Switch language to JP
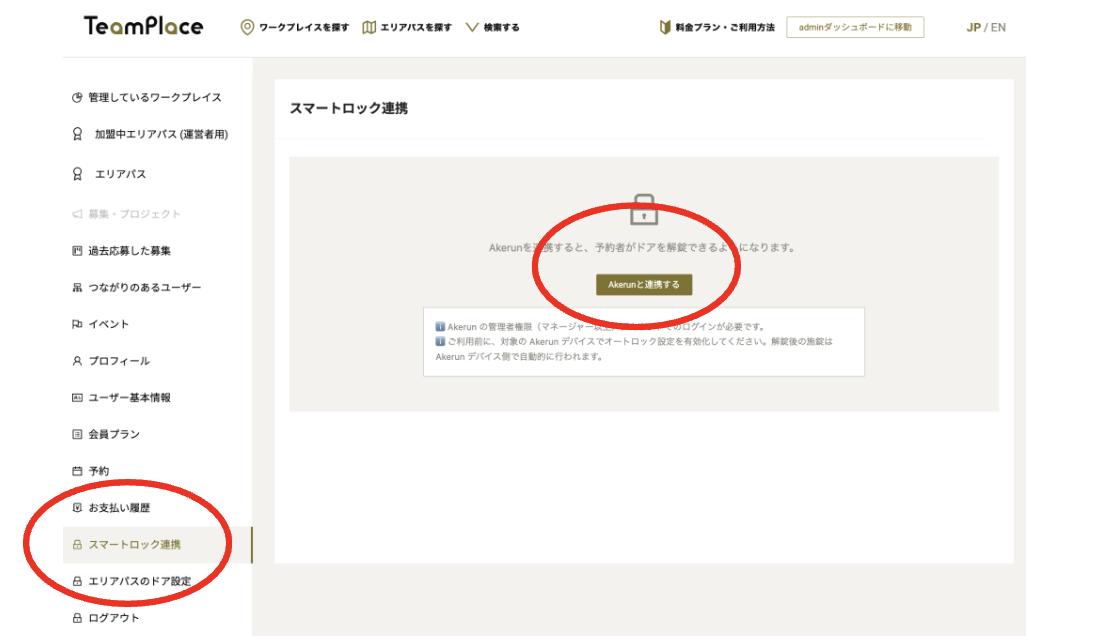 coord(973,28)
